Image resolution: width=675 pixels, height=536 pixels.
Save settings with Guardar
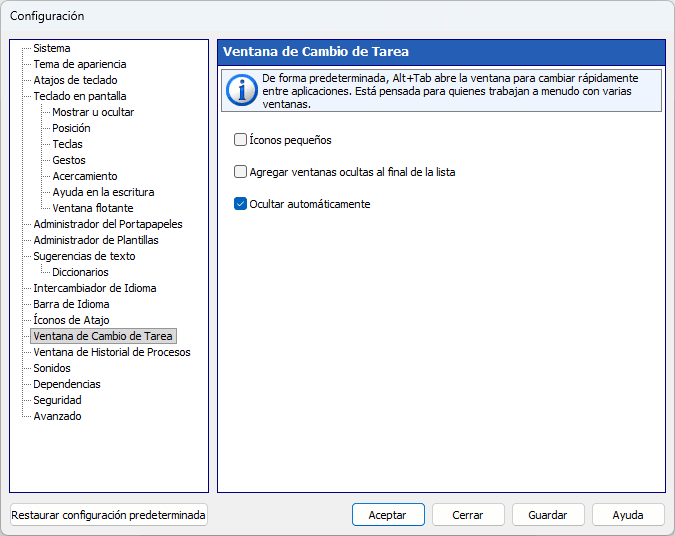548,515
